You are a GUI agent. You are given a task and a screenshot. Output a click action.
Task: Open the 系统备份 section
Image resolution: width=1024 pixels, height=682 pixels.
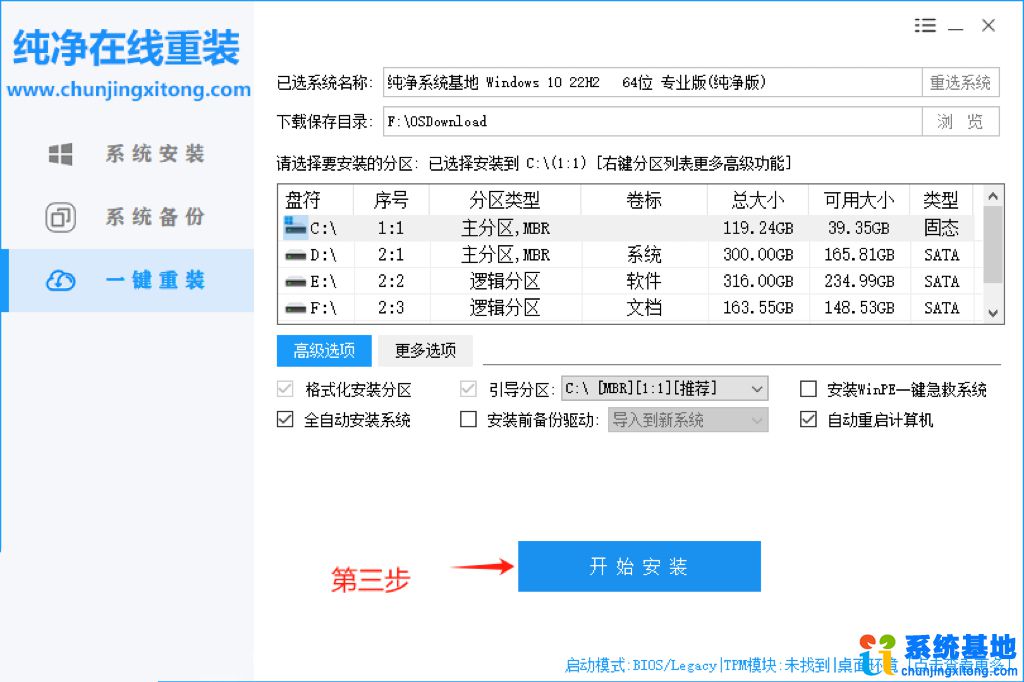coord(127,217)
